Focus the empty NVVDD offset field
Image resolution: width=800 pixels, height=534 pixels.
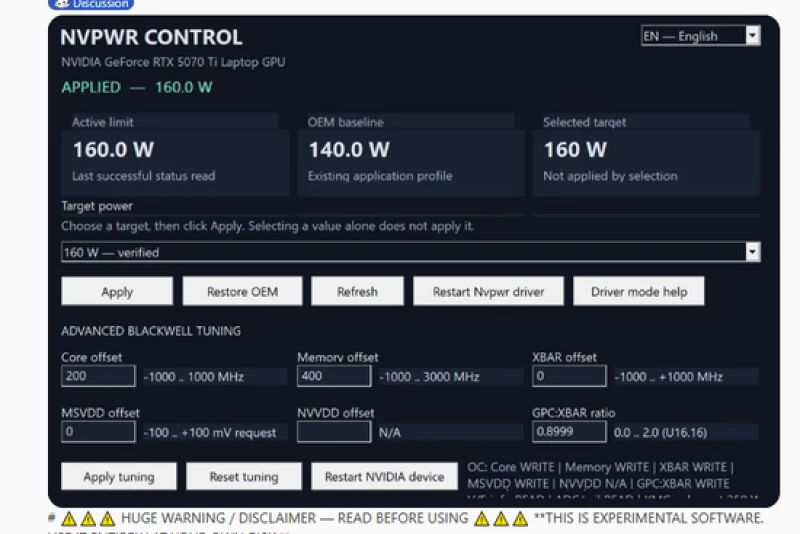point(334,431)
